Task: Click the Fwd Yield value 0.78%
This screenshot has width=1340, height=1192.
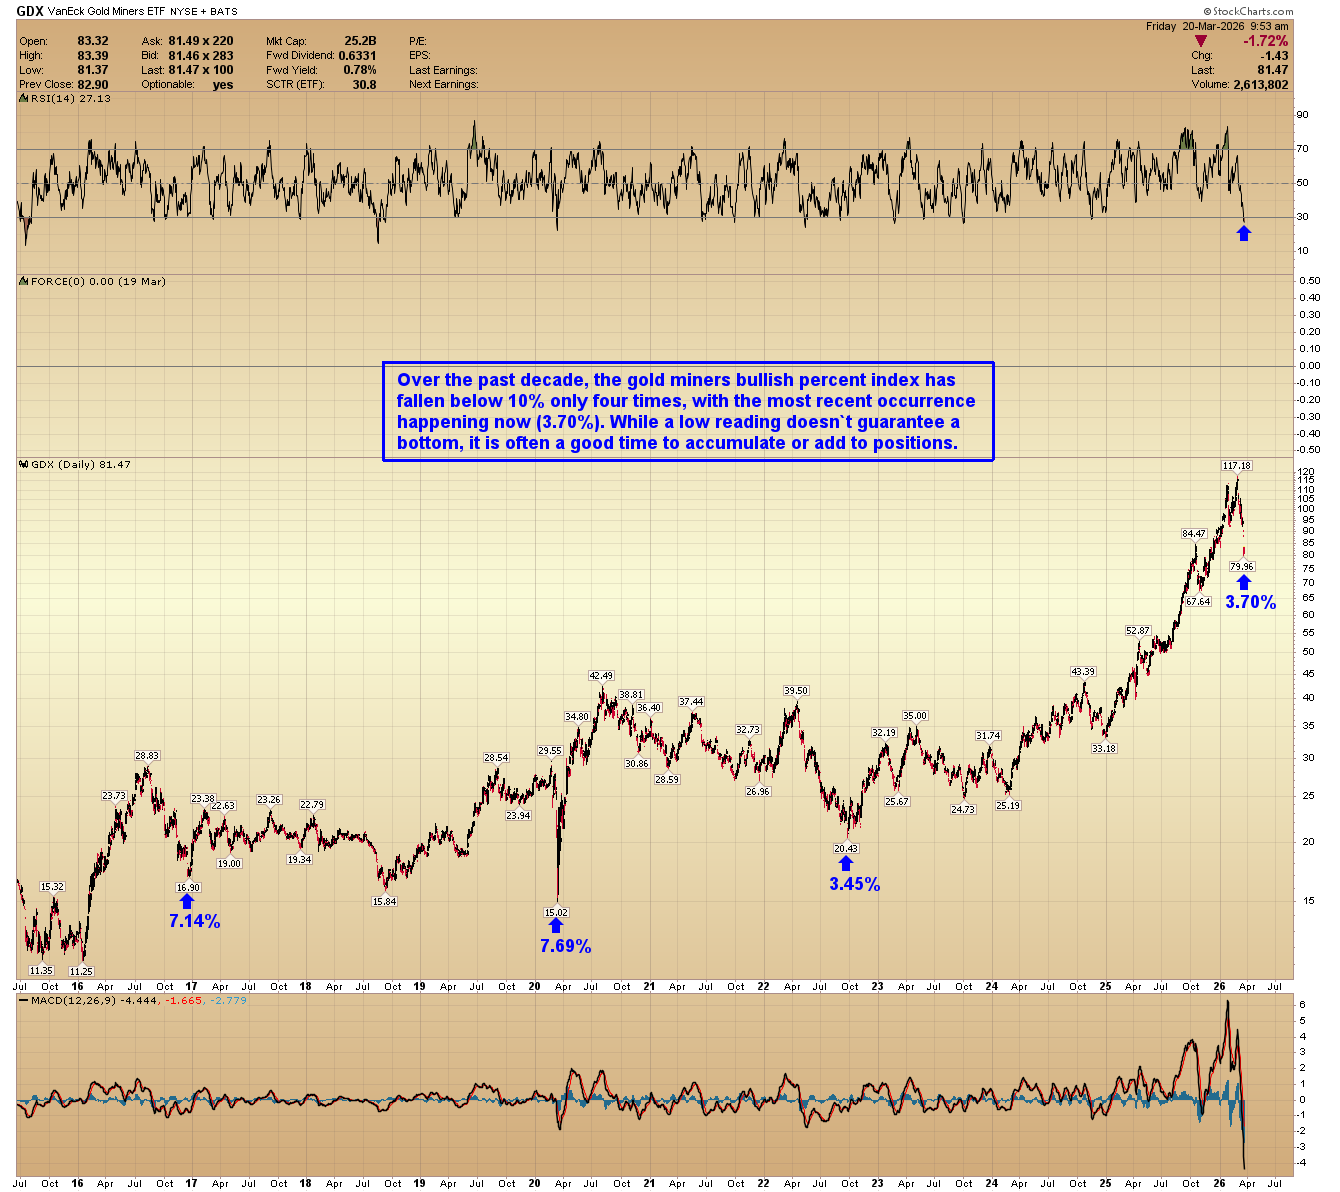Action: pyautogui.click(x=360, y=70)
